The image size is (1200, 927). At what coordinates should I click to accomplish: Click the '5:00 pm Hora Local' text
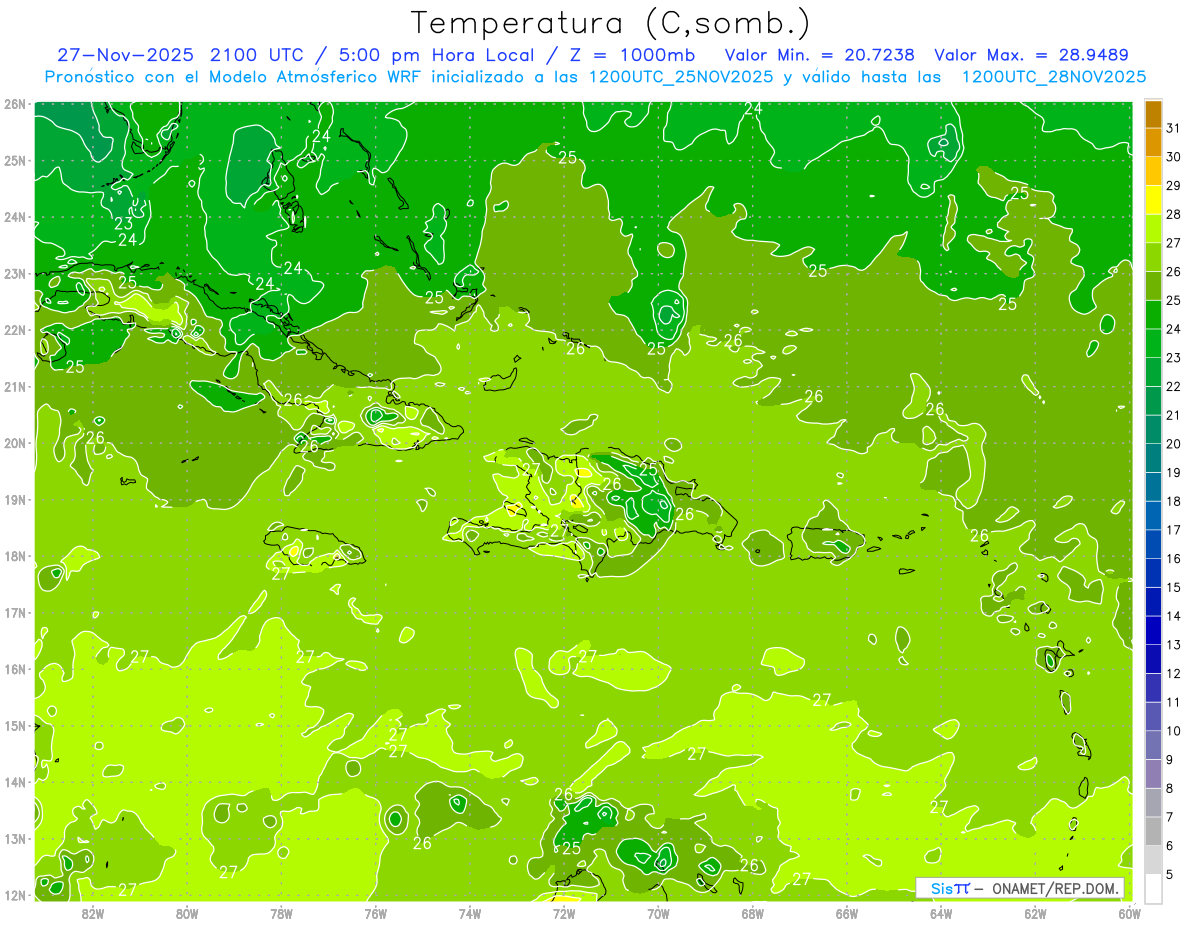pos(437,55)
